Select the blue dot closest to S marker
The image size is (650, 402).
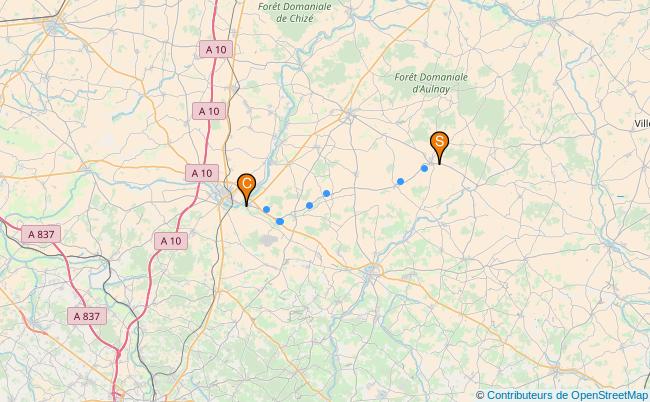point(424,168)
